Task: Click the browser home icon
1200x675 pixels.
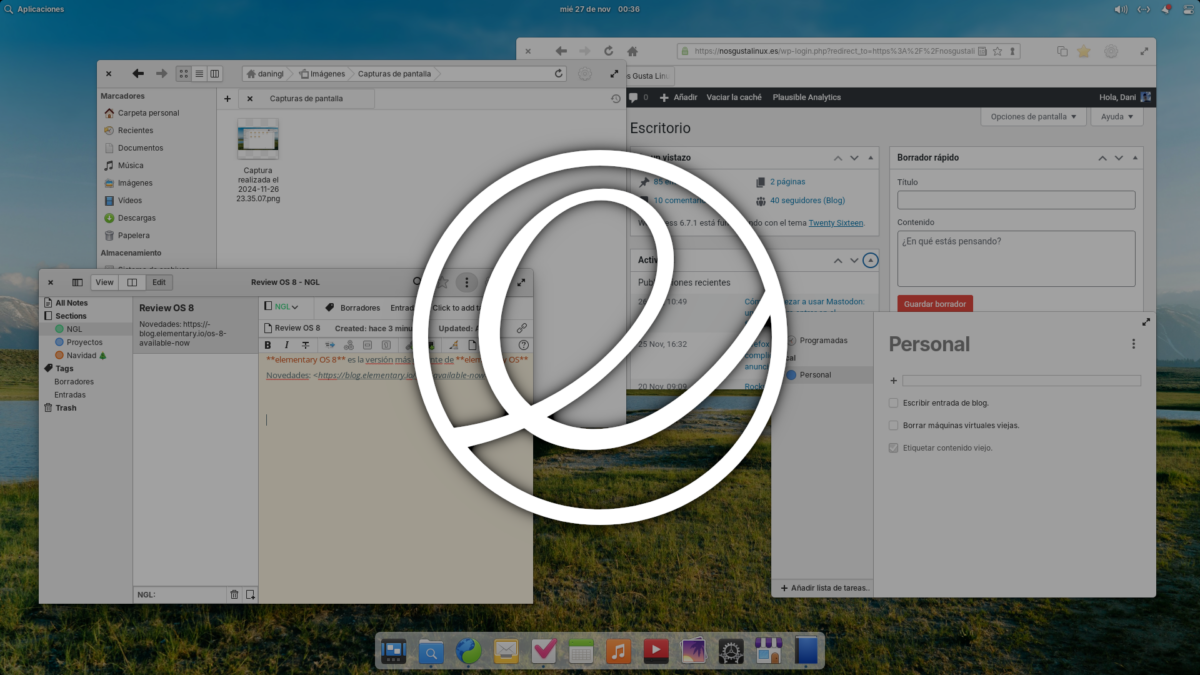Action: tap(632, 51)
